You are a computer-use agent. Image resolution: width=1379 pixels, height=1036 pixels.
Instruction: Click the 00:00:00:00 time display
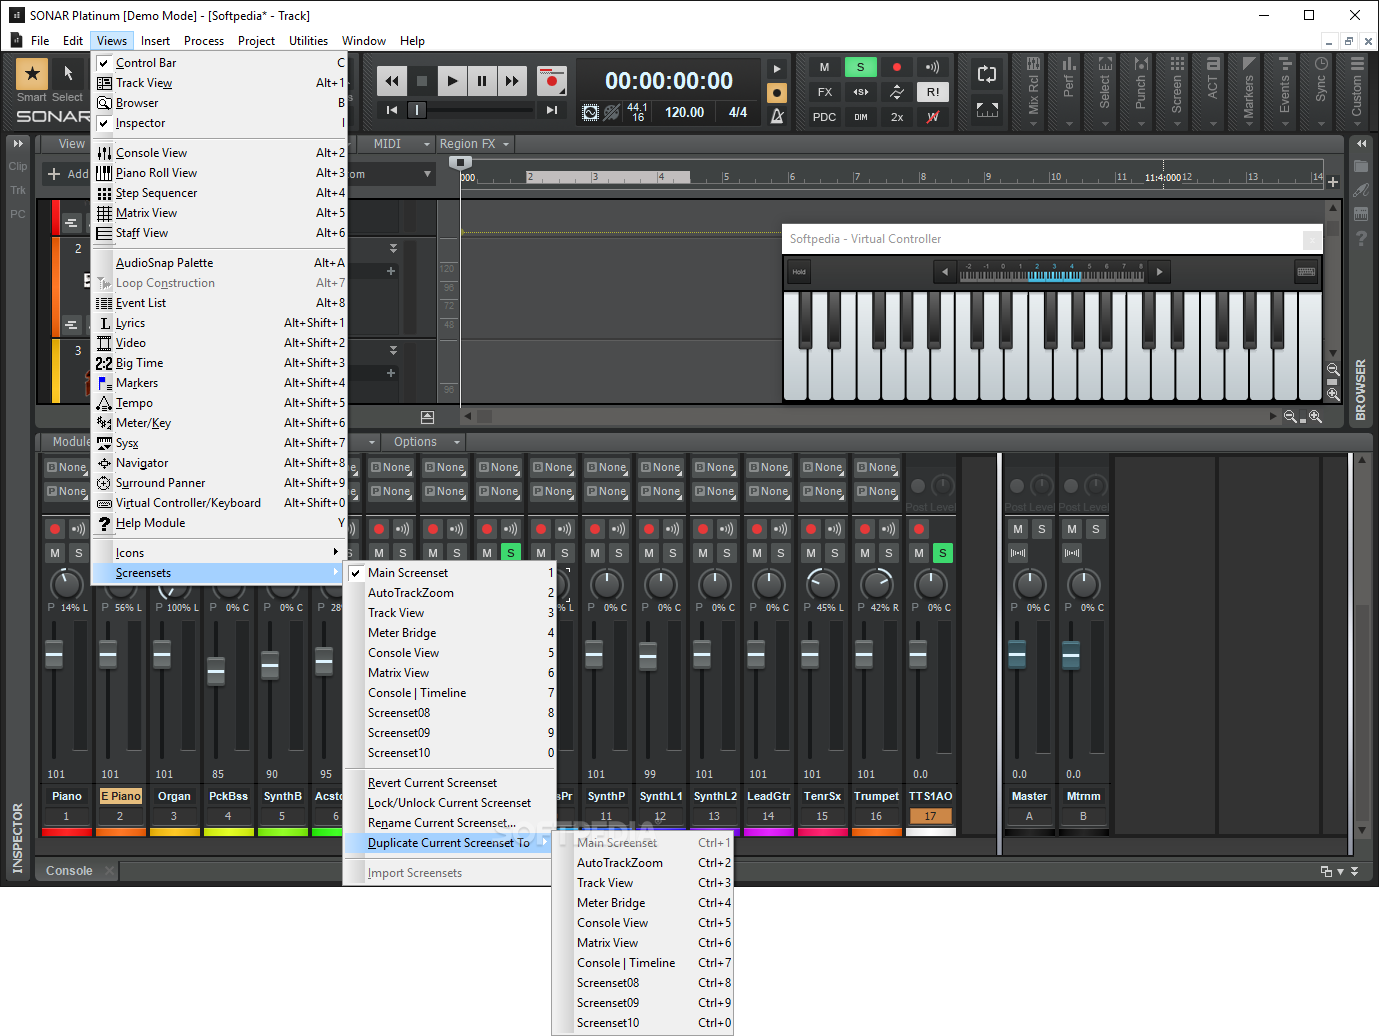pos(669,81)
